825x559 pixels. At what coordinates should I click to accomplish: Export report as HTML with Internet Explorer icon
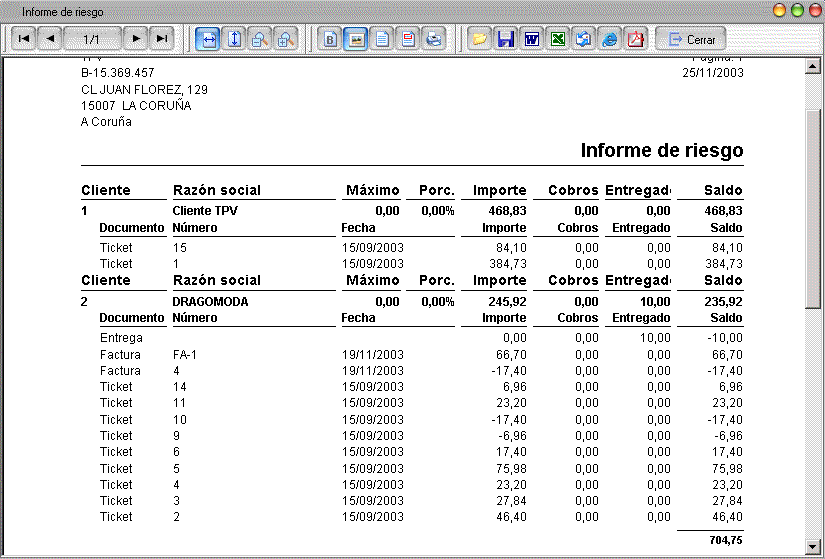pyautogui.click(x=610, y=39)
